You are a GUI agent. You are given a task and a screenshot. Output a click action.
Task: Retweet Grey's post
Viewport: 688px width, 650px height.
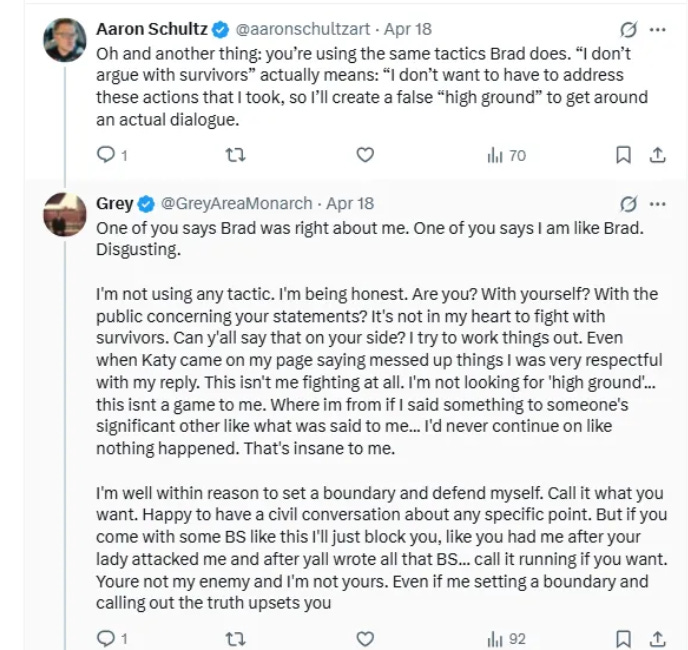point(235,637)
